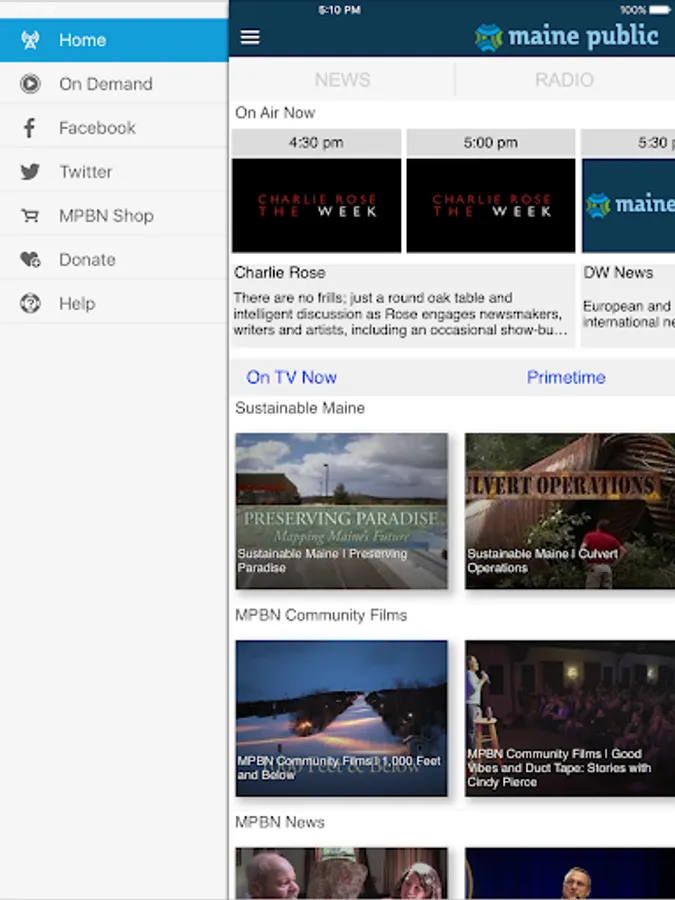Click the On Demand play icon
Screen dimensions: 675x900
(x=30, y=84)
